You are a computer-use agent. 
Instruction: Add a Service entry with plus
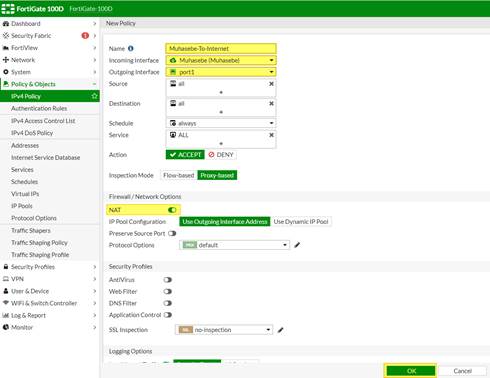pos(221,143)
